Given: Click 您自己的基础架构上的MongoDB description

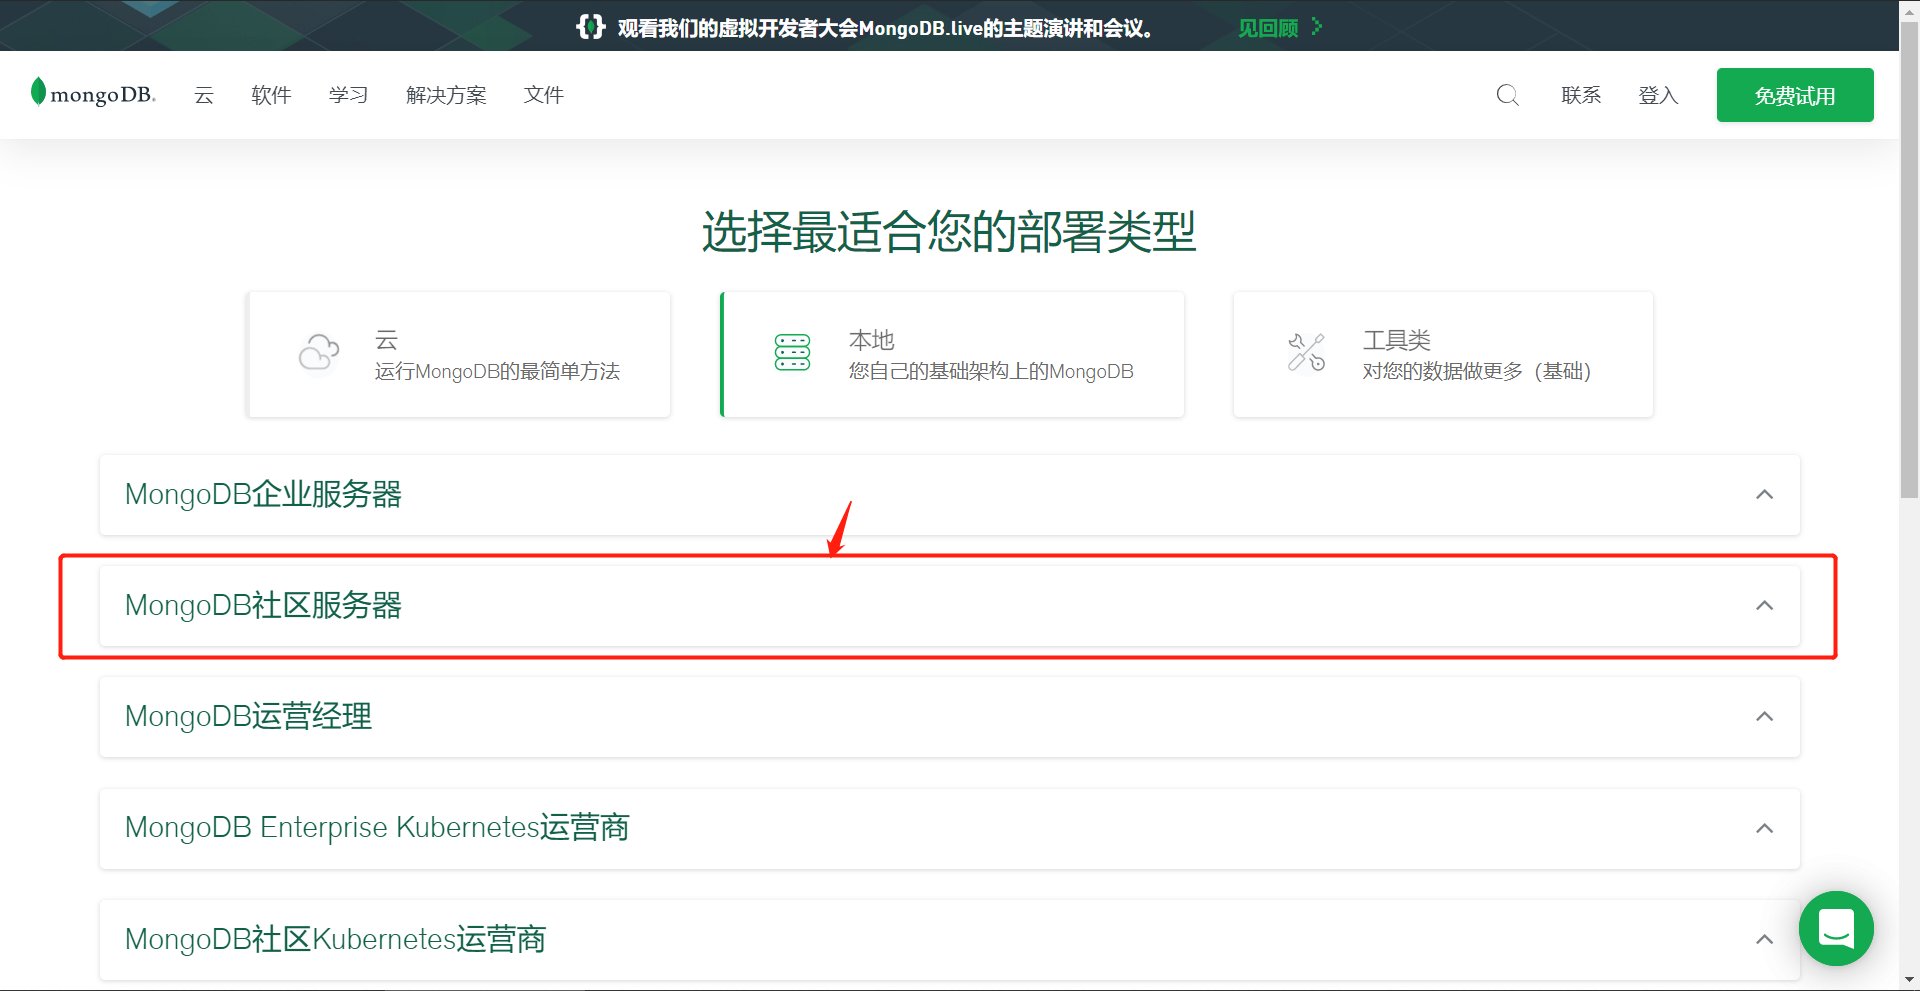Looking at the screenshot, I should tap(991, 371).
